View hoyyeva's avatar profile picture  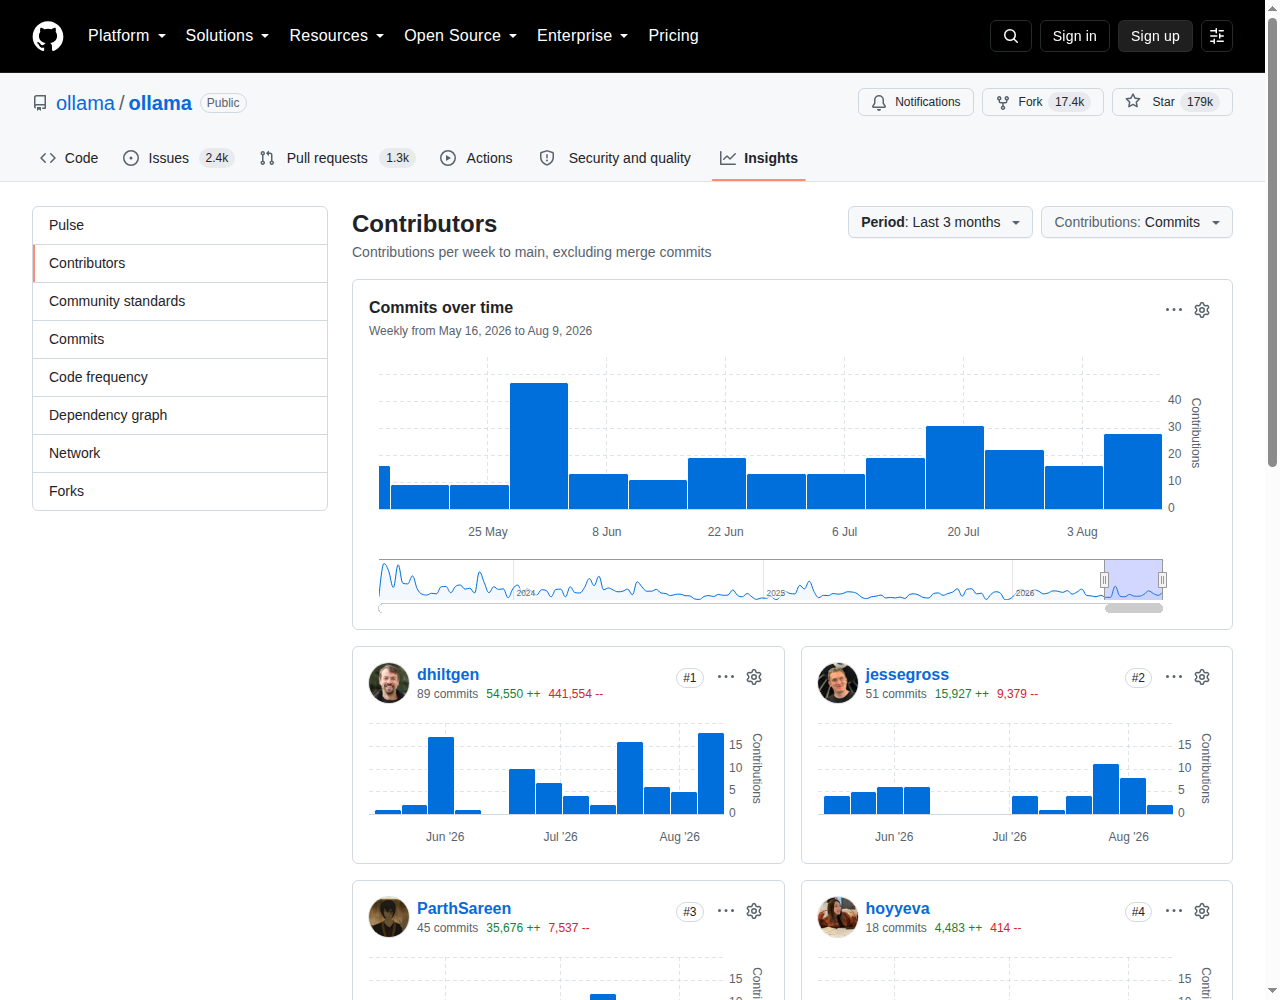pos(838,917)
